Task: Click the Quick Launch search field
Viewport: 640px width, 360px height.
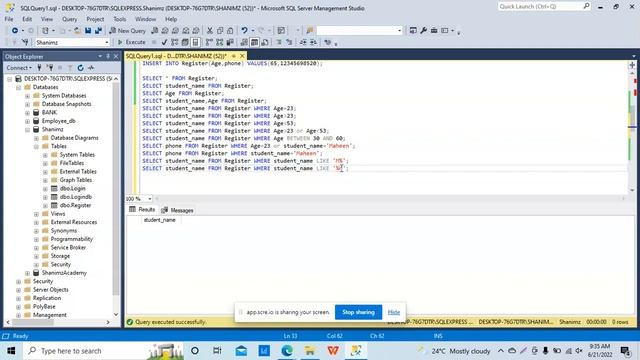Action: pos(544,7)
